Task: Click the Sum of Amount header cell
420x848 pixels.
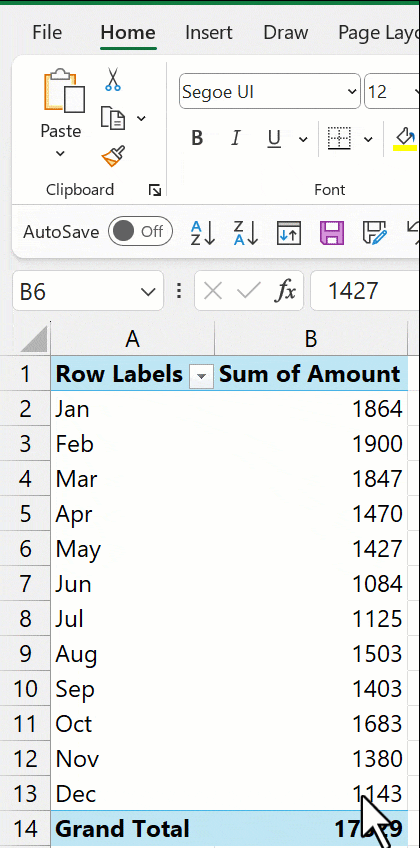Action: [310, 374]
